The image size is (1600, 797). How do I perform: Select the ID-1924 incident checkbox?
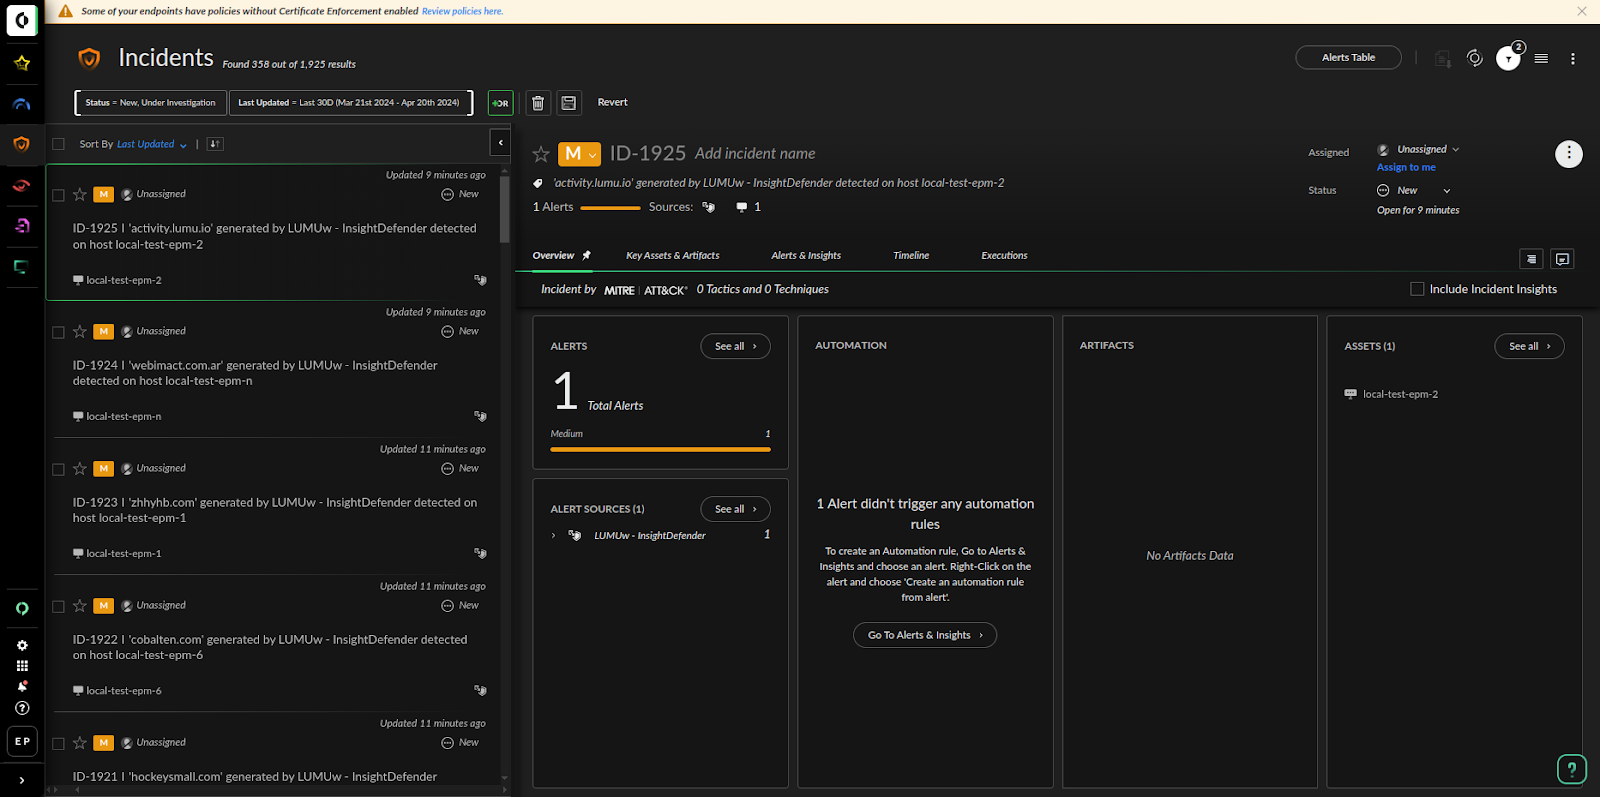point(58,332)
